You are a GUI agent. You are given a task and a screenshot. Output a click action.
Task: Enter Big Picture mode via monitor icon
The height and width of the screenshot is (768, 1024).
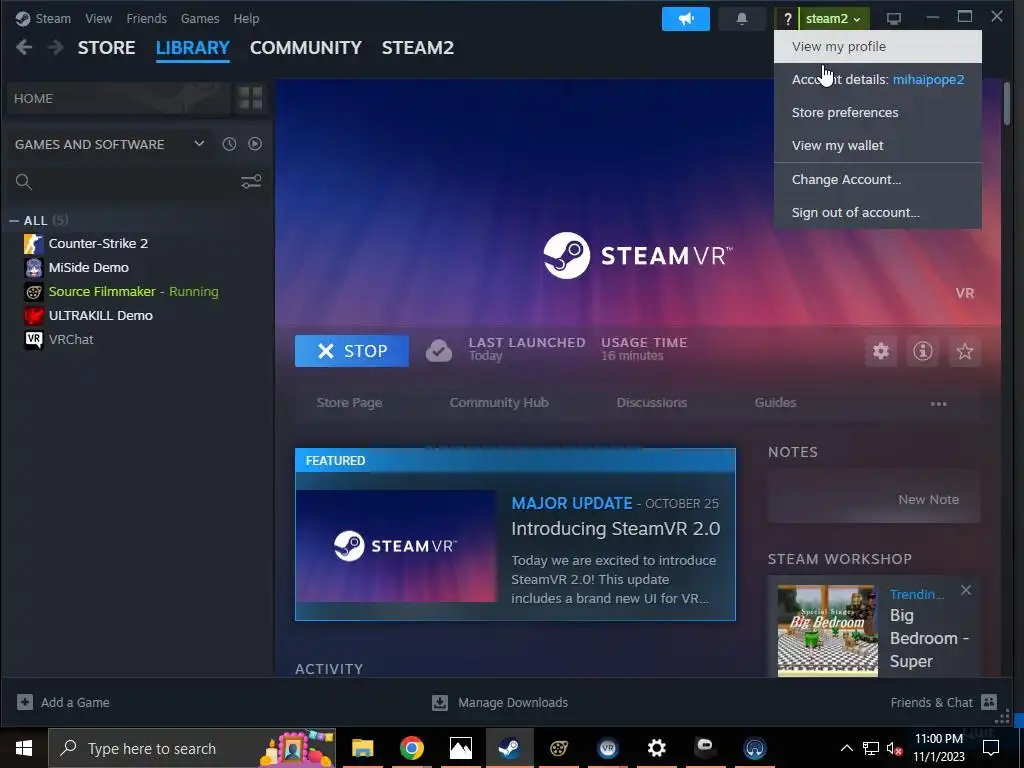(x=893, y=18)
